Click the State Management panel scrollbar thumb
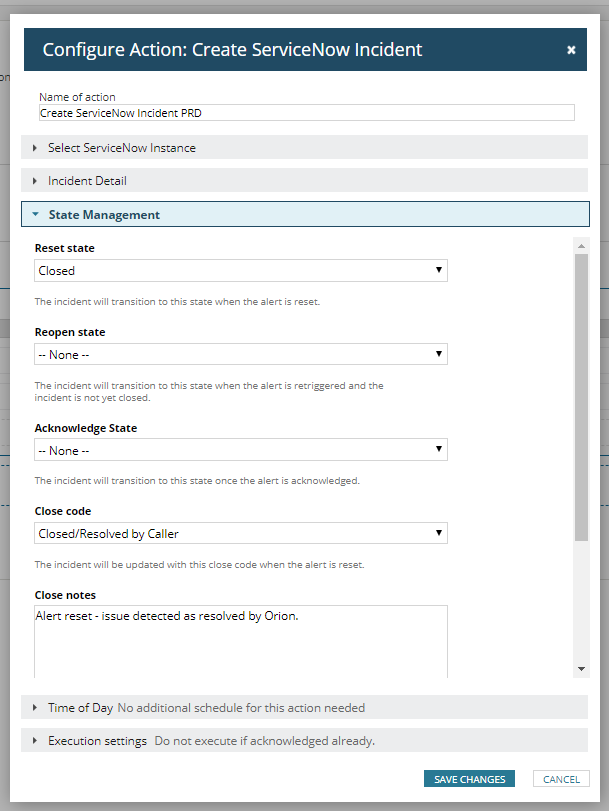This screenshot has height=811, width=609. (x=582, y=397)
